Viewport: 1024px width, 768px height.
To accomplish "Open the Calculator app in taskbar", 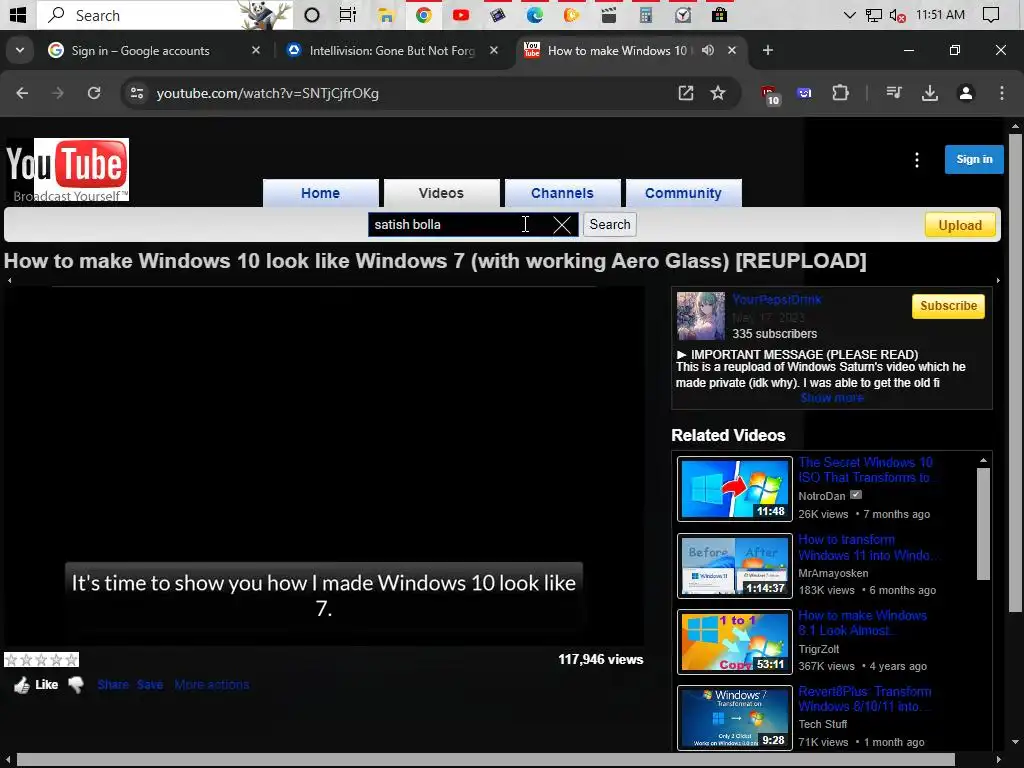I will coord(646,14).
